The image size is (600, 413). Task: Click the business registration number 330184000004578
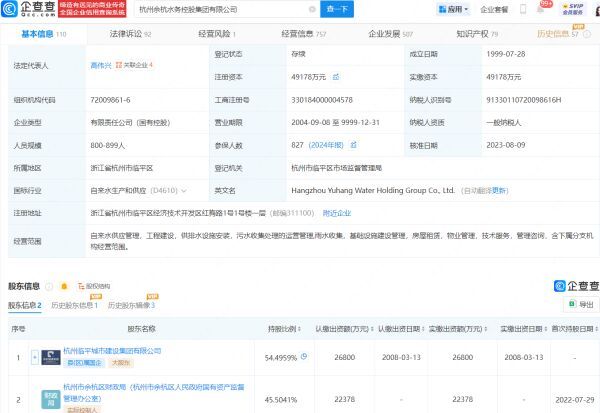click(x=322, y=100)
